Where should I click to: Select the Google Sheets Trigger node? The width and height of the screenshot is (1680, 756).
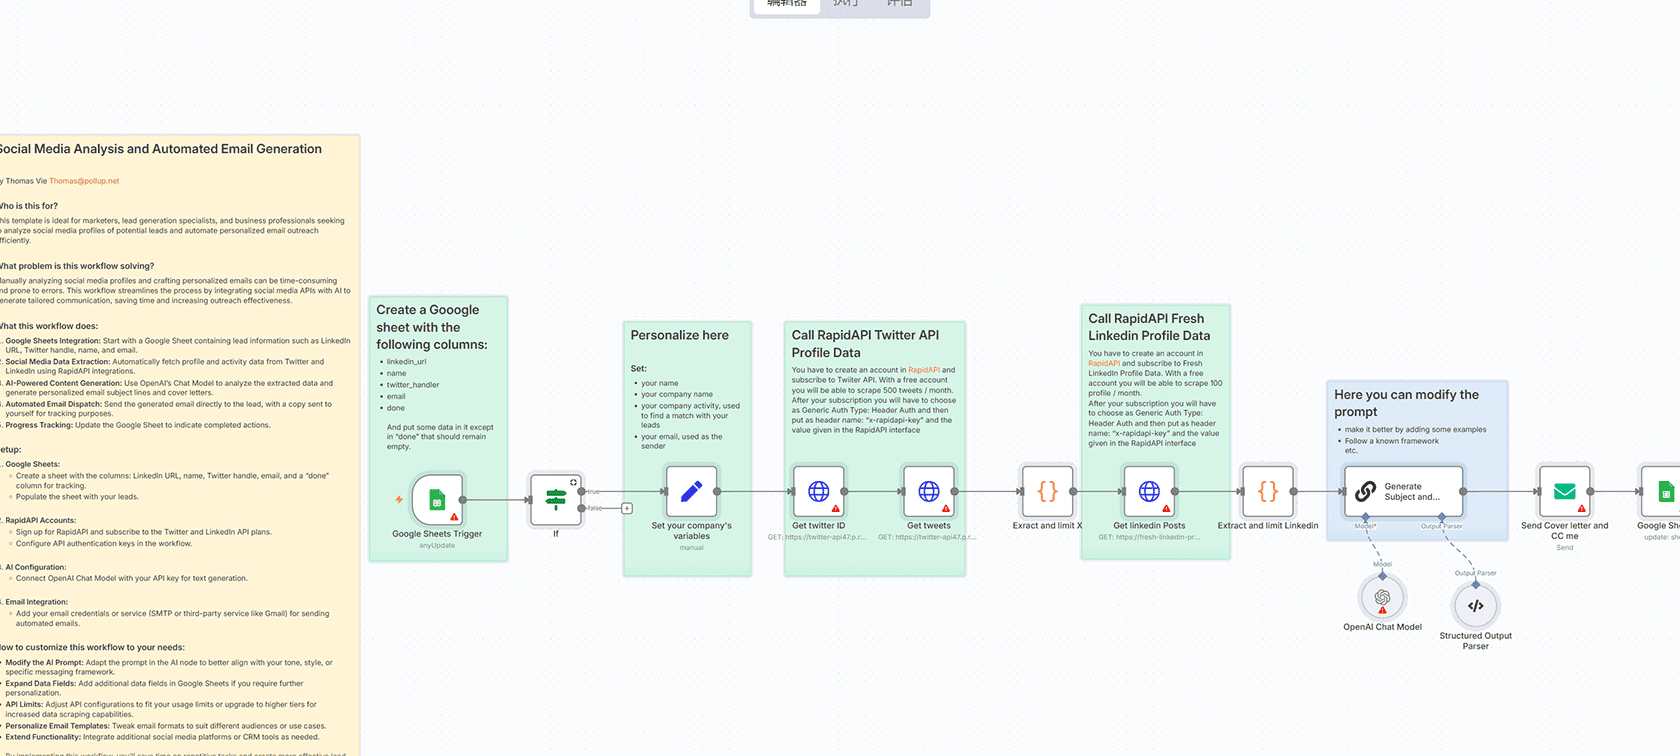437,499
